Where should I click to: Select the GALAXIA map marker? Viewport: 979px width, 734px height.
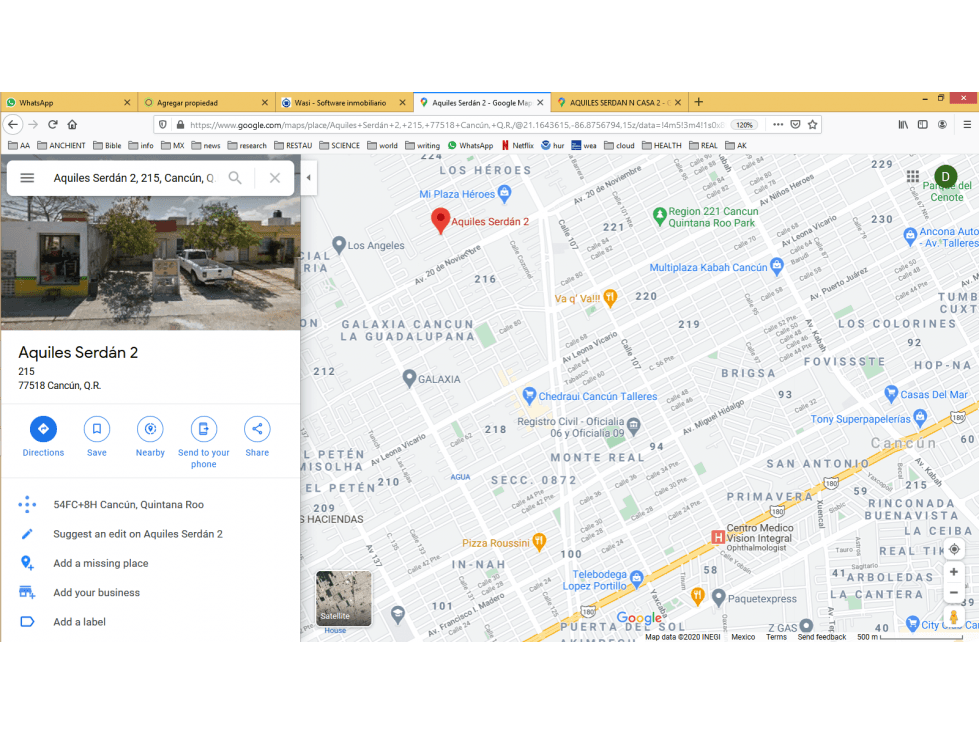coord(409,378)
